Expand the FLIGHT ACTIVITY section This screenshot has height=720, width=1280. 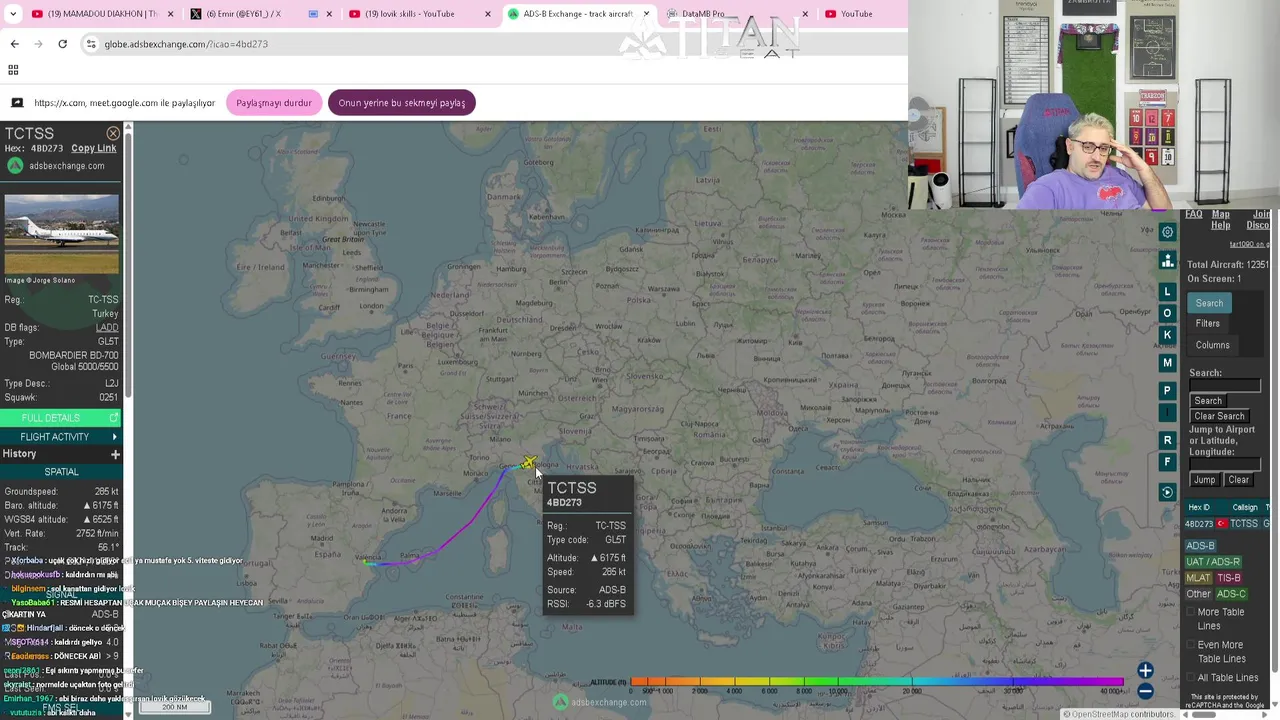pos(61,437)
